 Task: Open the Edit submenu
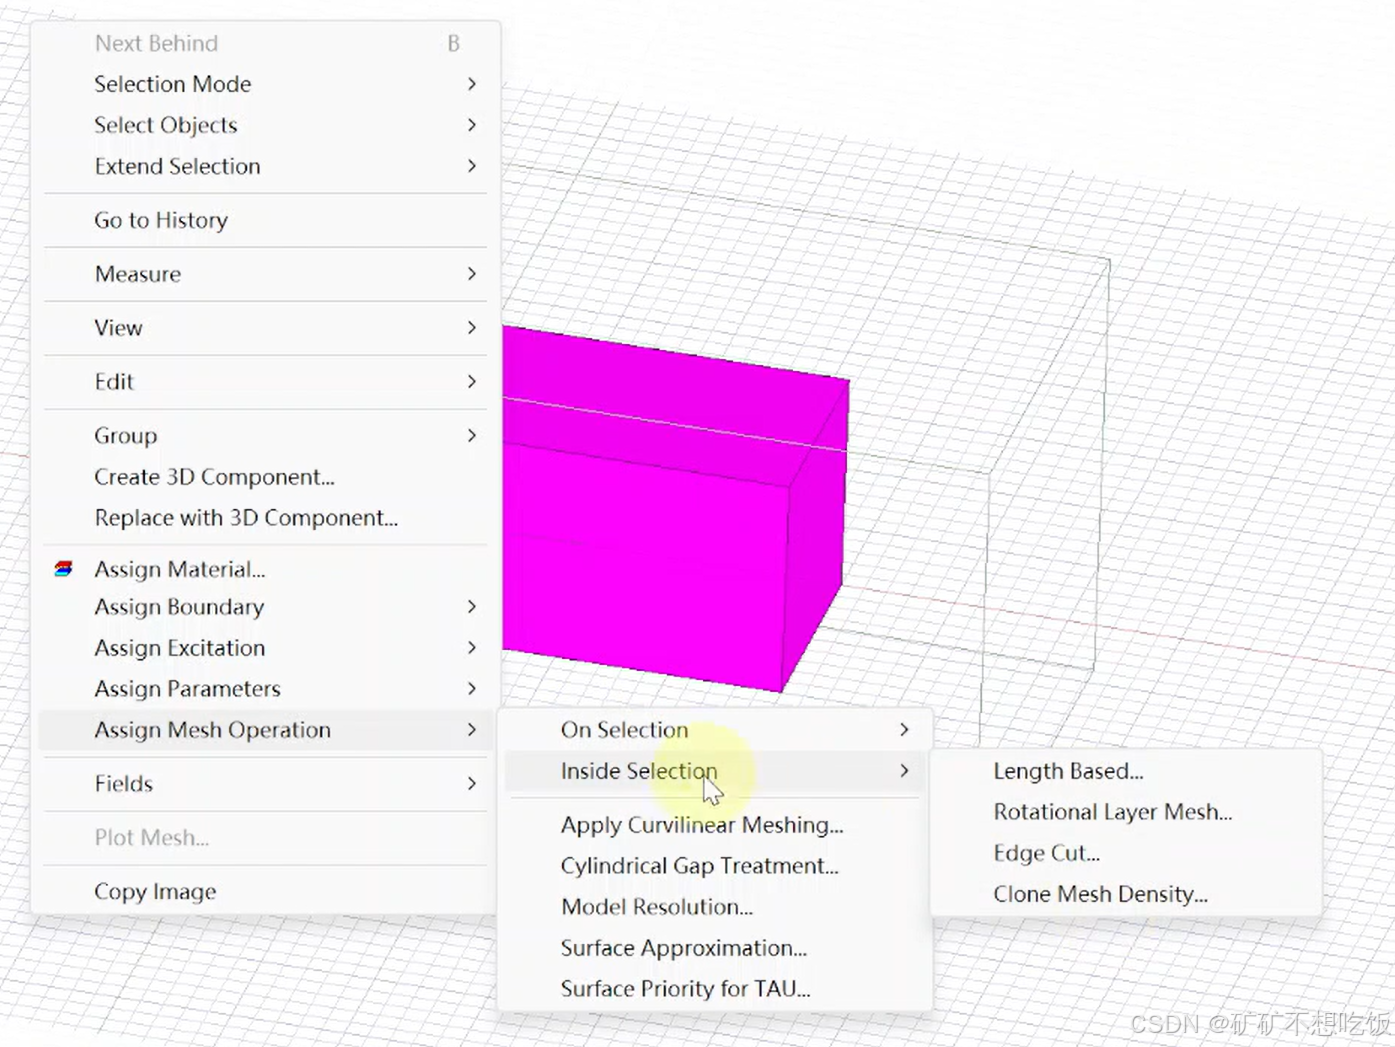[x=265, y=382]
